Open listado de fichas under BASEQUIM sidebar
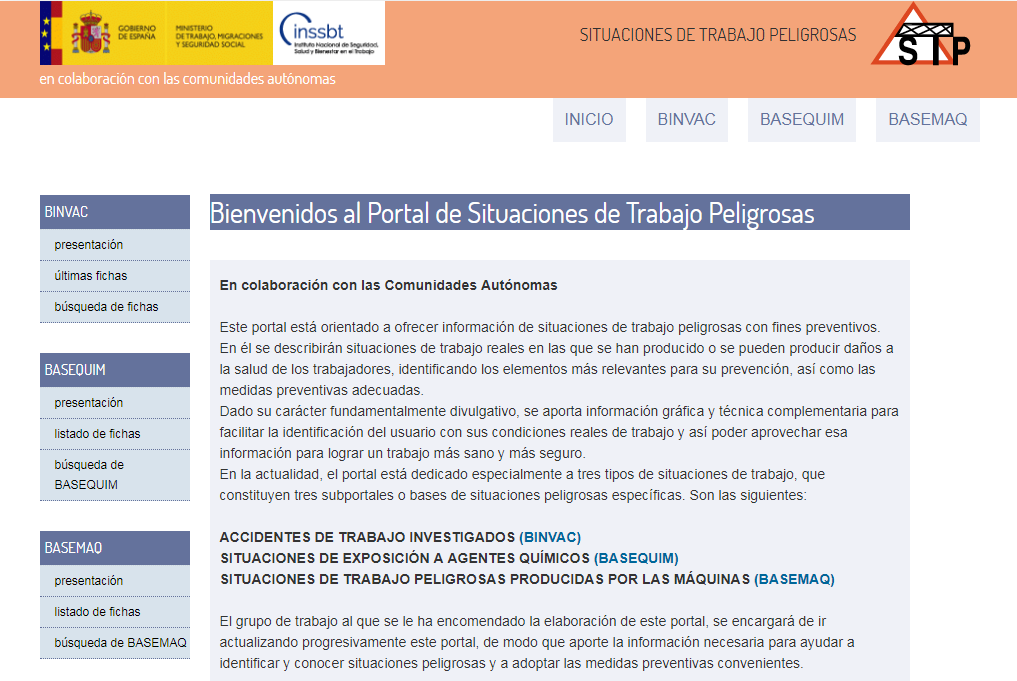1017x681 pixels. click(x=115, y=434)
